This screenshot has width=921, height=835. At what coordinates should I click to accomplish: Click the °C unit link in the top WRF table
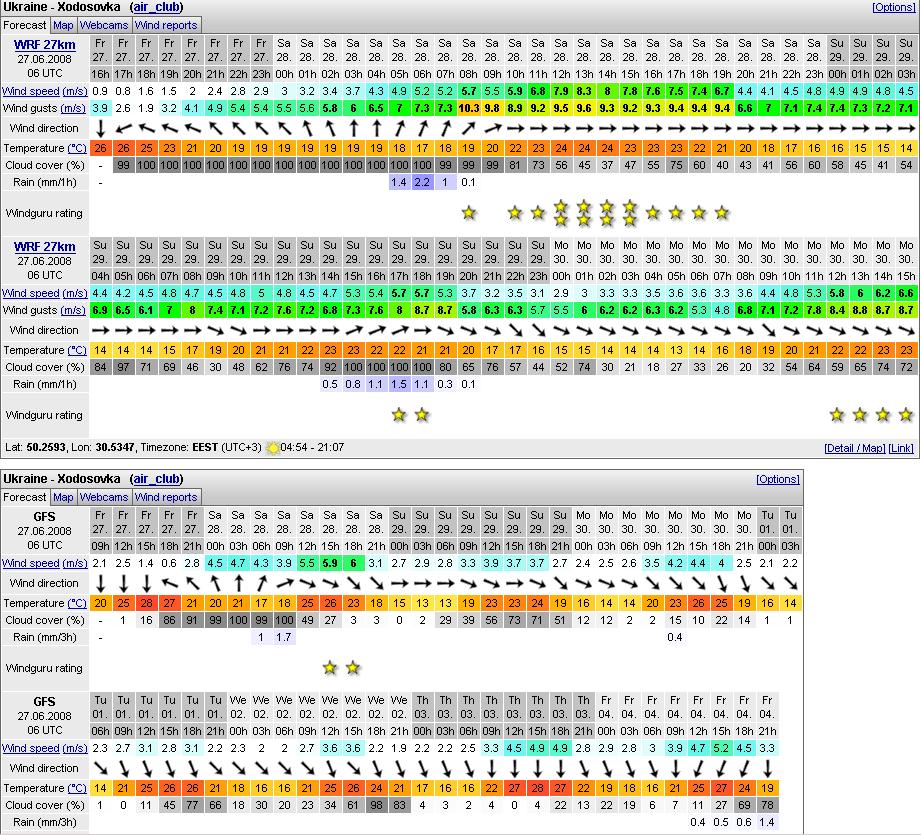click(76, 148)
